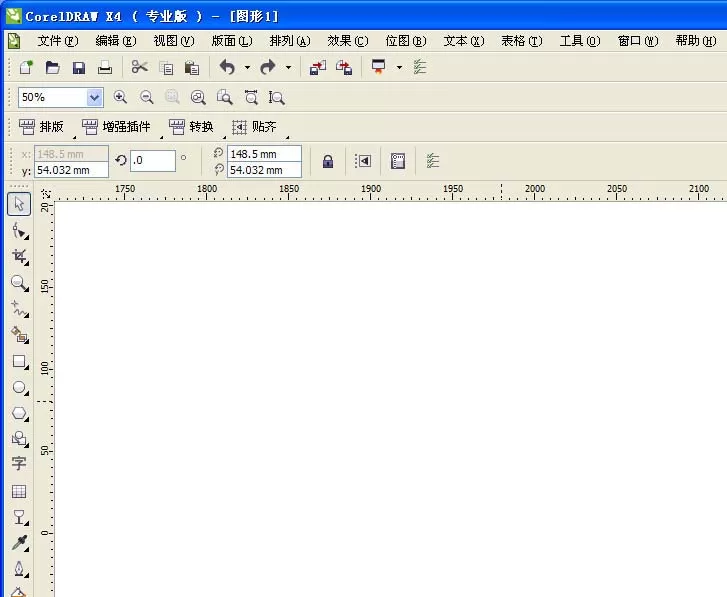Click the ruler origin corner icon
Screen dimensions: 727x597
click(45, 193)
